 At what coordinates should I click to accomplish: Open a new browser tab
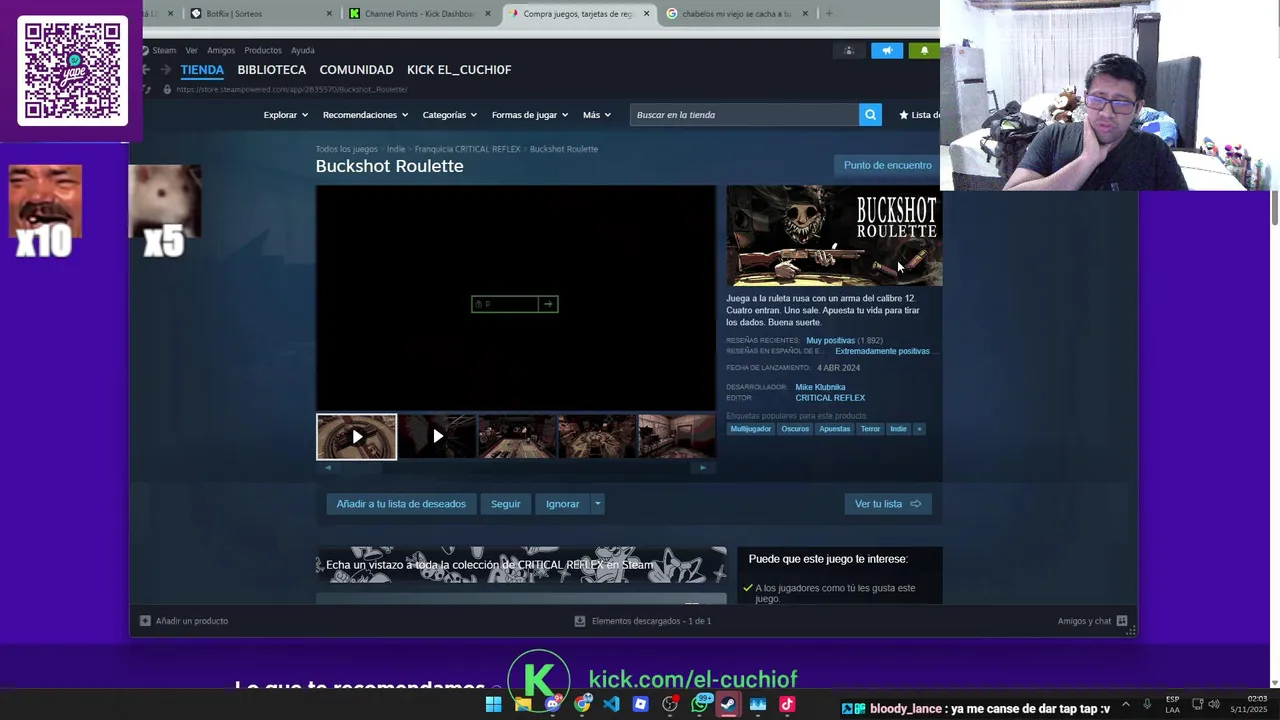[x=829, y=14]
